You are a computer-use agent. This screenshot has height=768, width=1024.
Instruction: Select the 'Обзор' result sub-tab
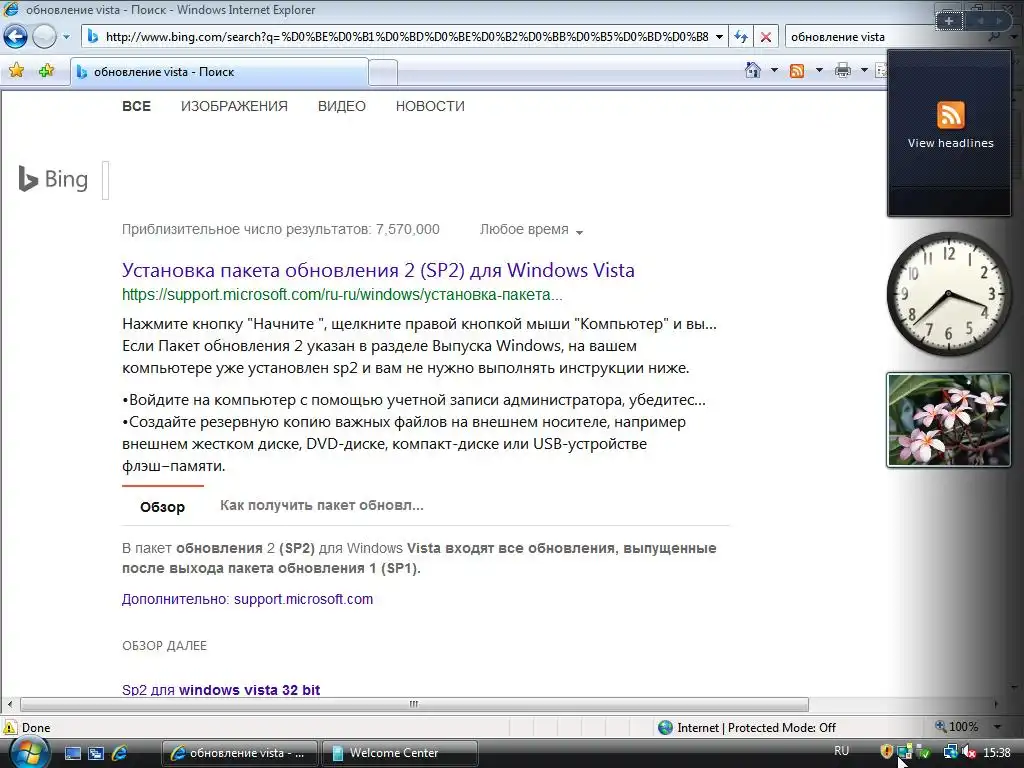pos(163,507)
